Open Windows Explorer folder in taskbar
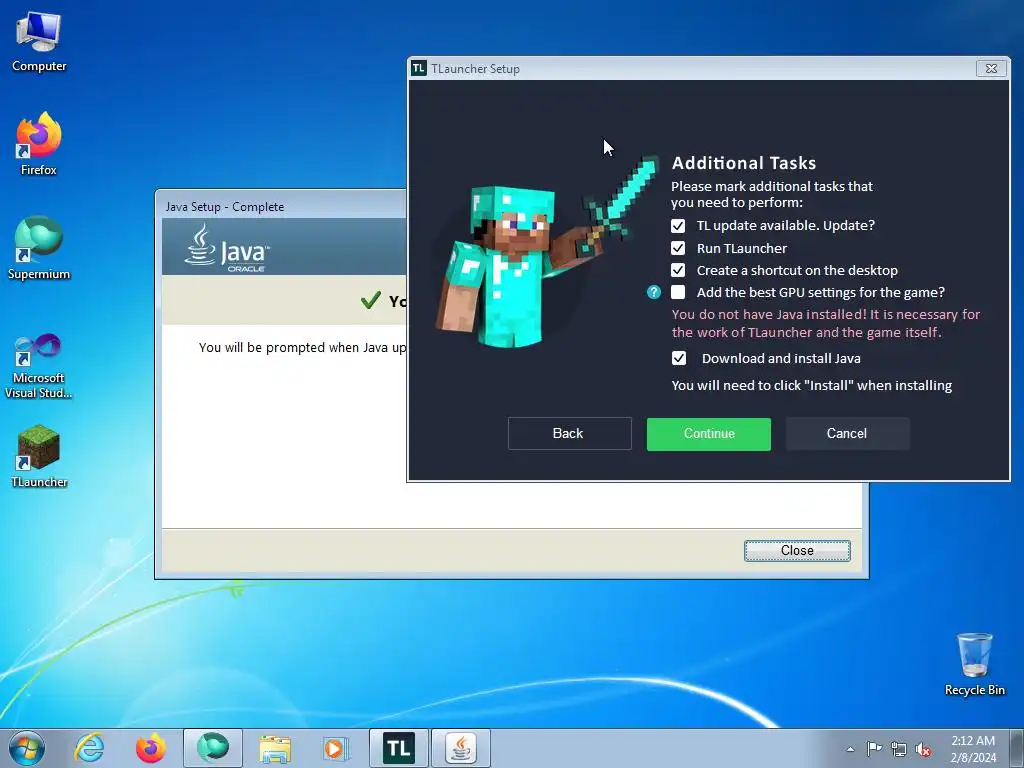Viewport: 1024px width, 768px height. [275, 748]
